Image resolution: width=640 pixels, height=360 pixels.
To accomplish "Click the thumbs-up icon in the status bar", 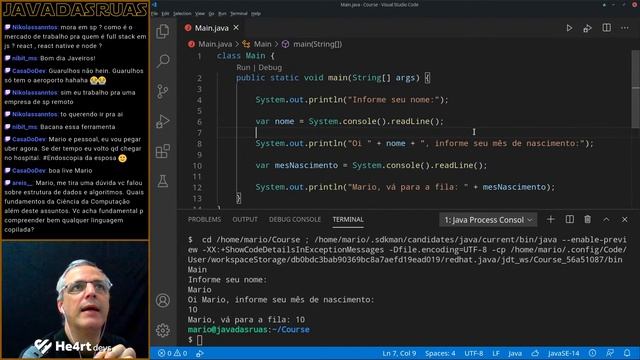I will pyautogui.click(x=535, y=353).
